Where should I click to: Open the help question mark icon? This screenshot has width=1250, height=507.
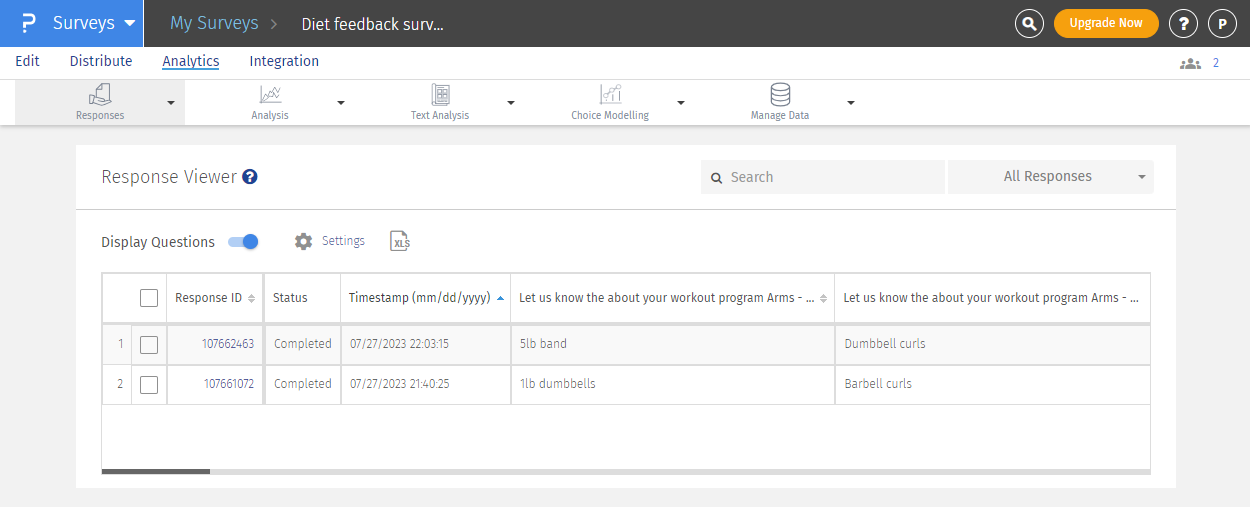1184,23
